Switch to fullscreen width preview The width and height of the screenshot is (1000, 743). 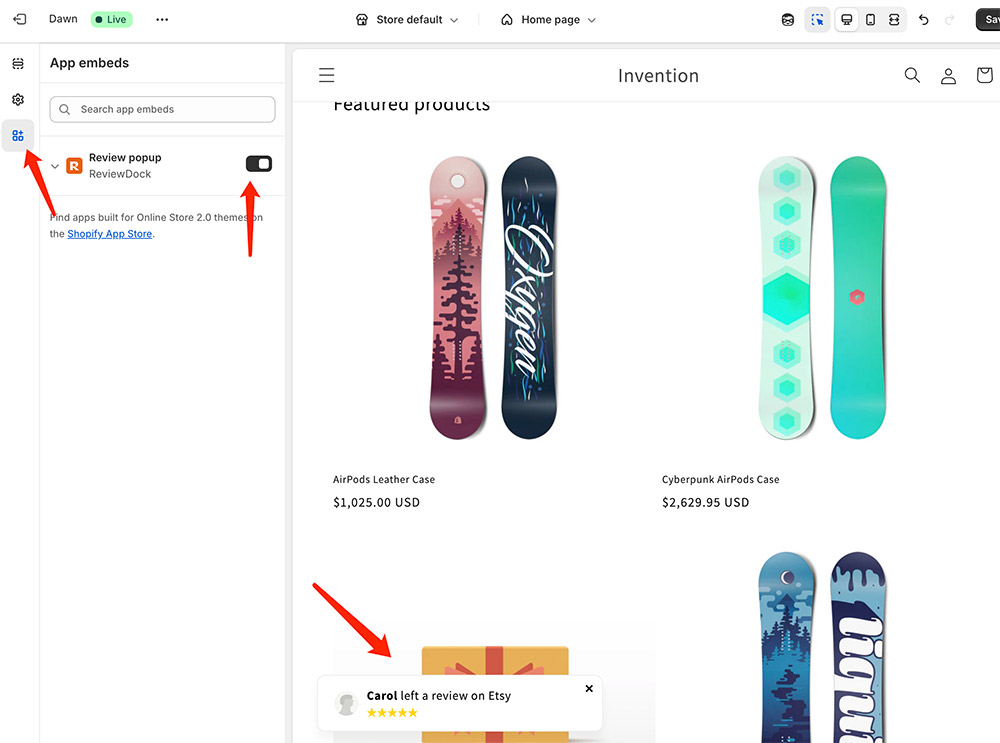[x=894, y=20]
